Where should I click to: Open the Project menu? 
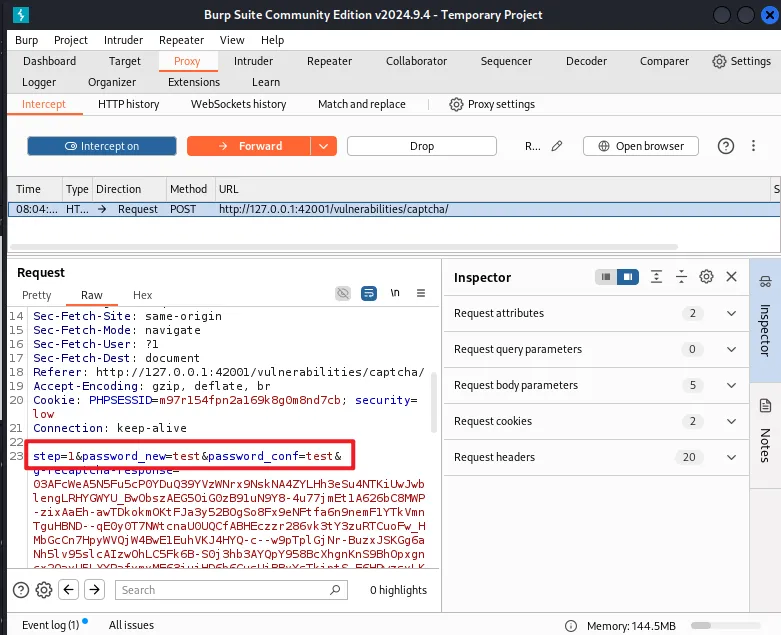click(x=71, y=40)
